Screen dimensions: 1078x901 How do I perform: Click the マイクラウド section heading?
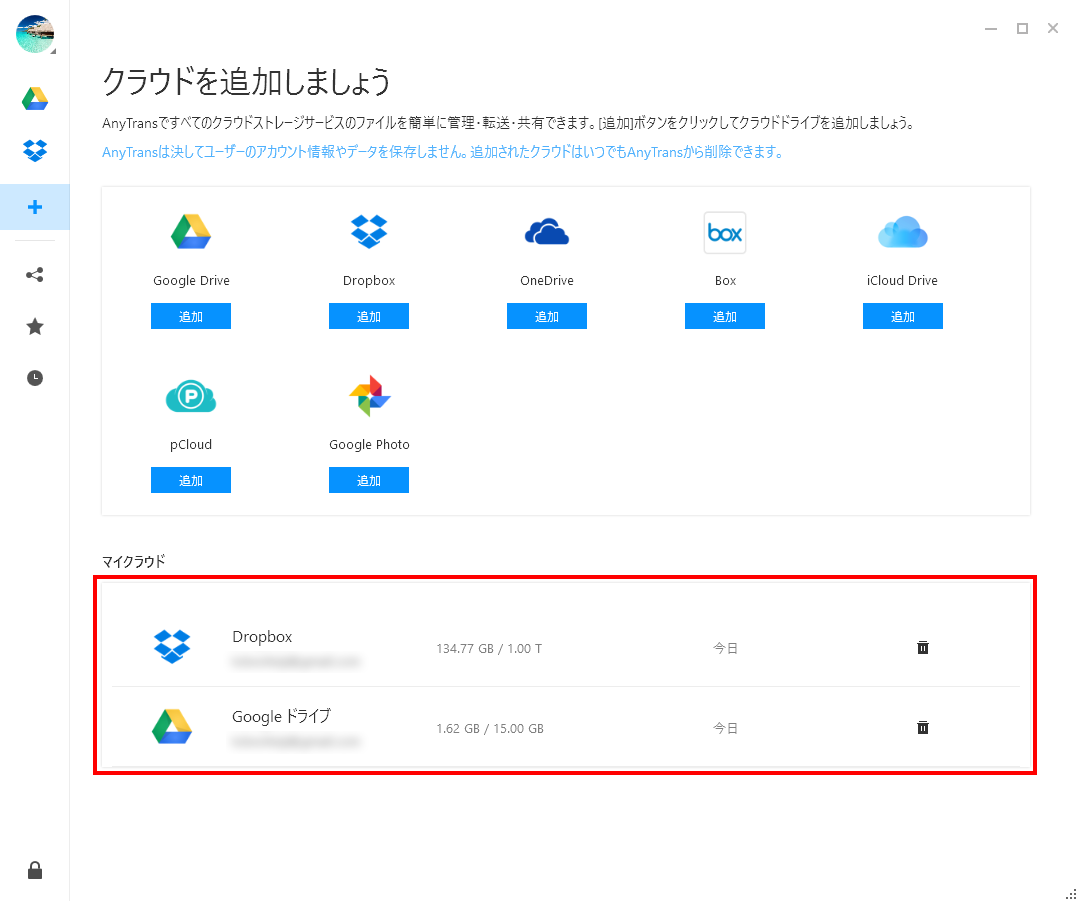point(133,561)
